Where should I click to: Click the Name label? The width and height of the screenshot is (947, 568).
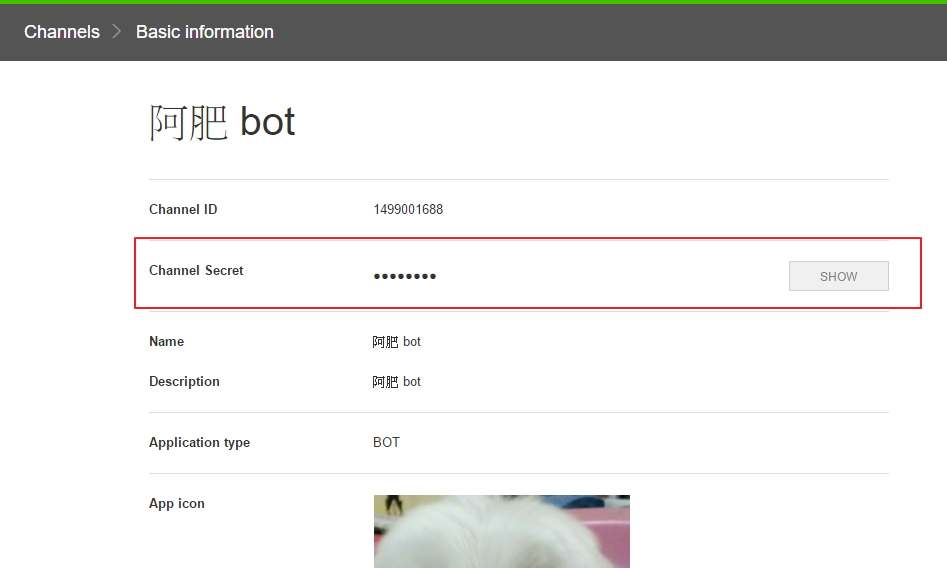[x=167, y=341]
